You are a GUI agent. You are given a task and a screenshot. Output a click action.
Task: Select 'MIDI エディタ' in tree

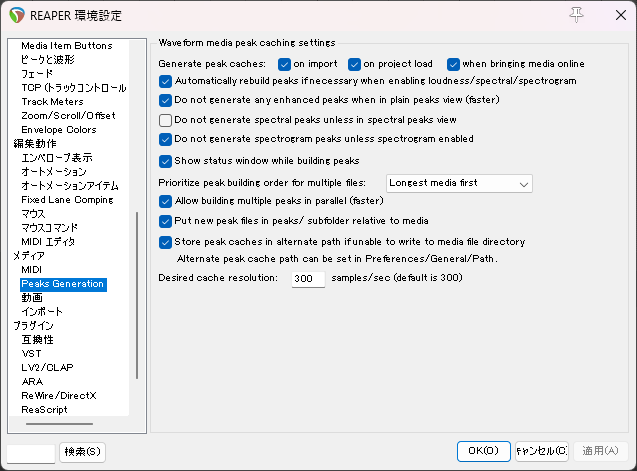48,242
